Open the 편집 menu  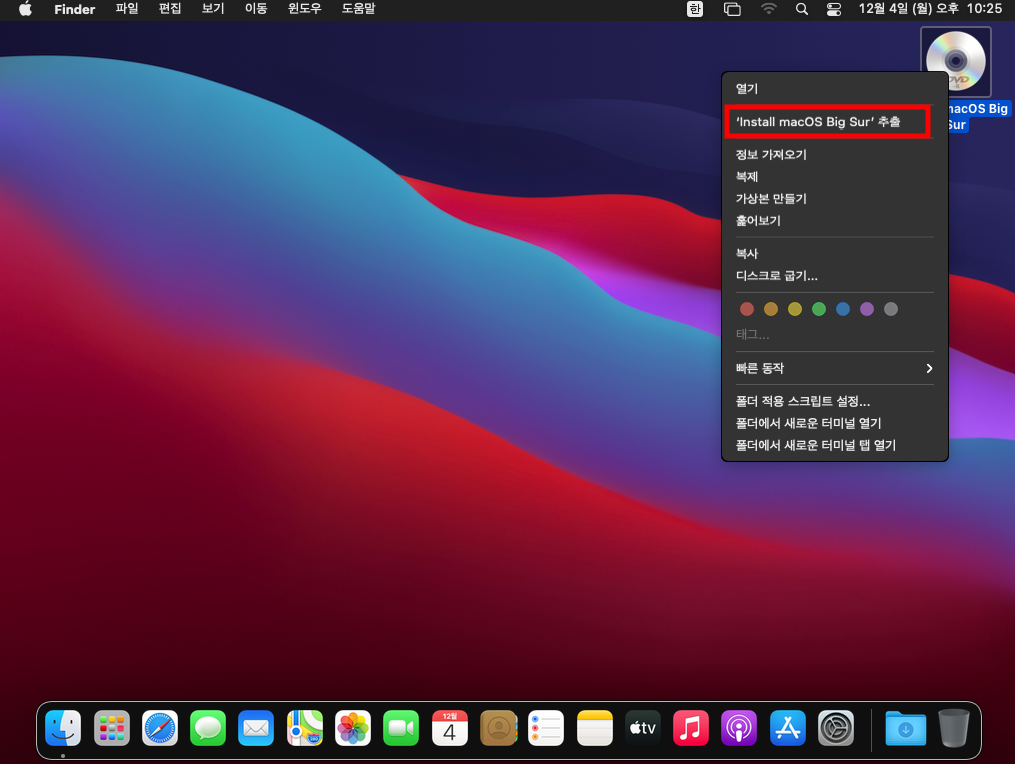tap(170, 9)
